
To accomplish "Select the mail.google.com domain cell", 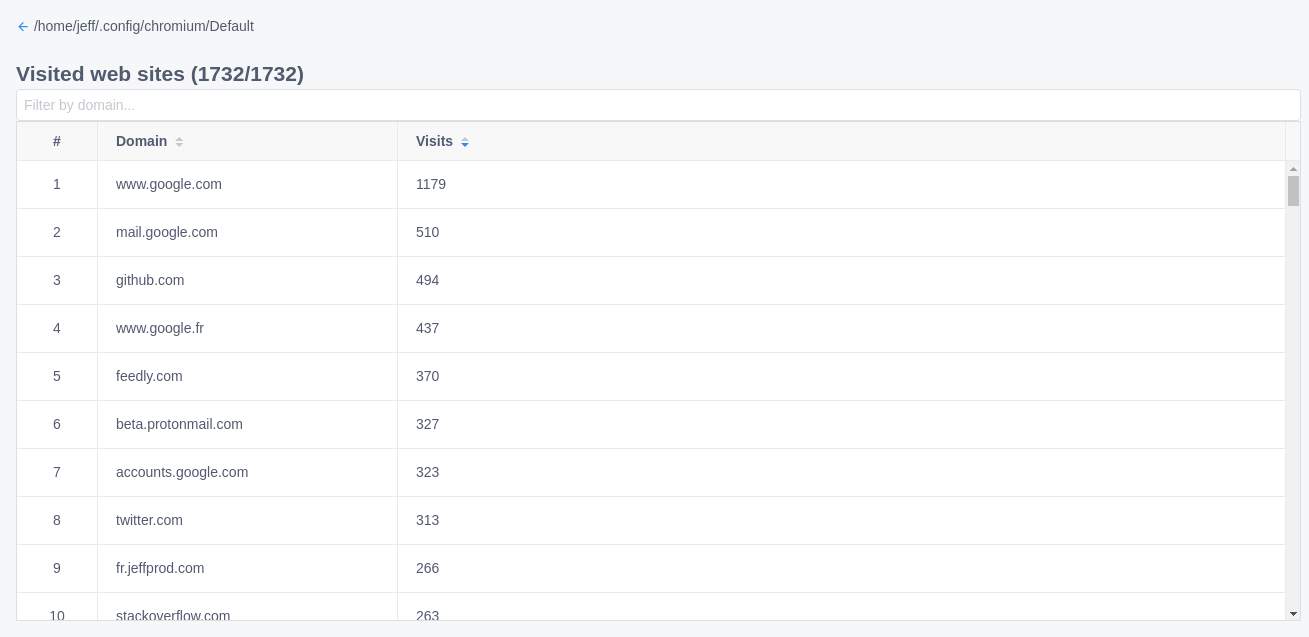I will 247,232.
